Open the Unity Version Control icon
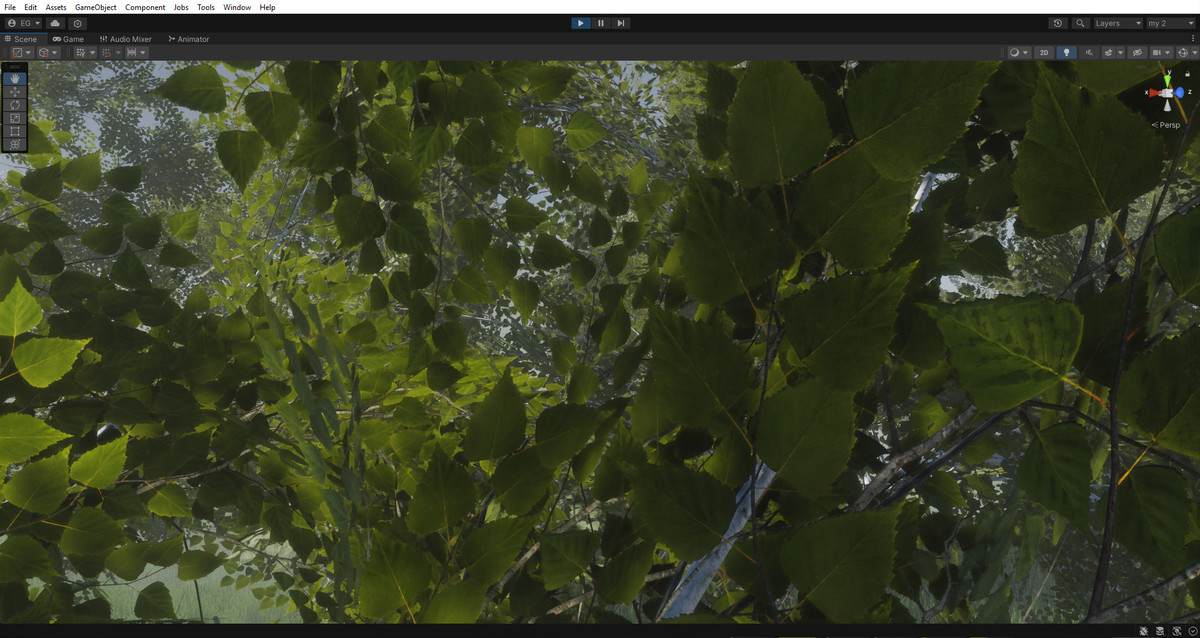Image resolution: width=1200 pixels, height=638 pixels. [78, 23]
